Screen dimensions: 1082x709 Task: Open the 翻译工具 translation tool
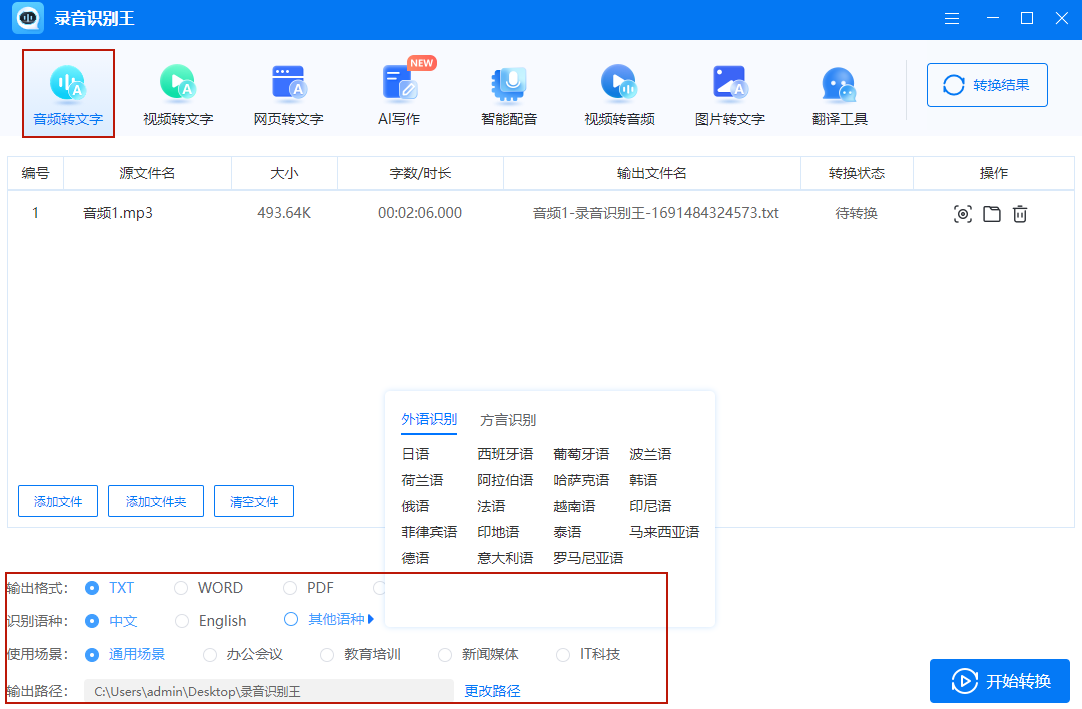click(840, 95)
